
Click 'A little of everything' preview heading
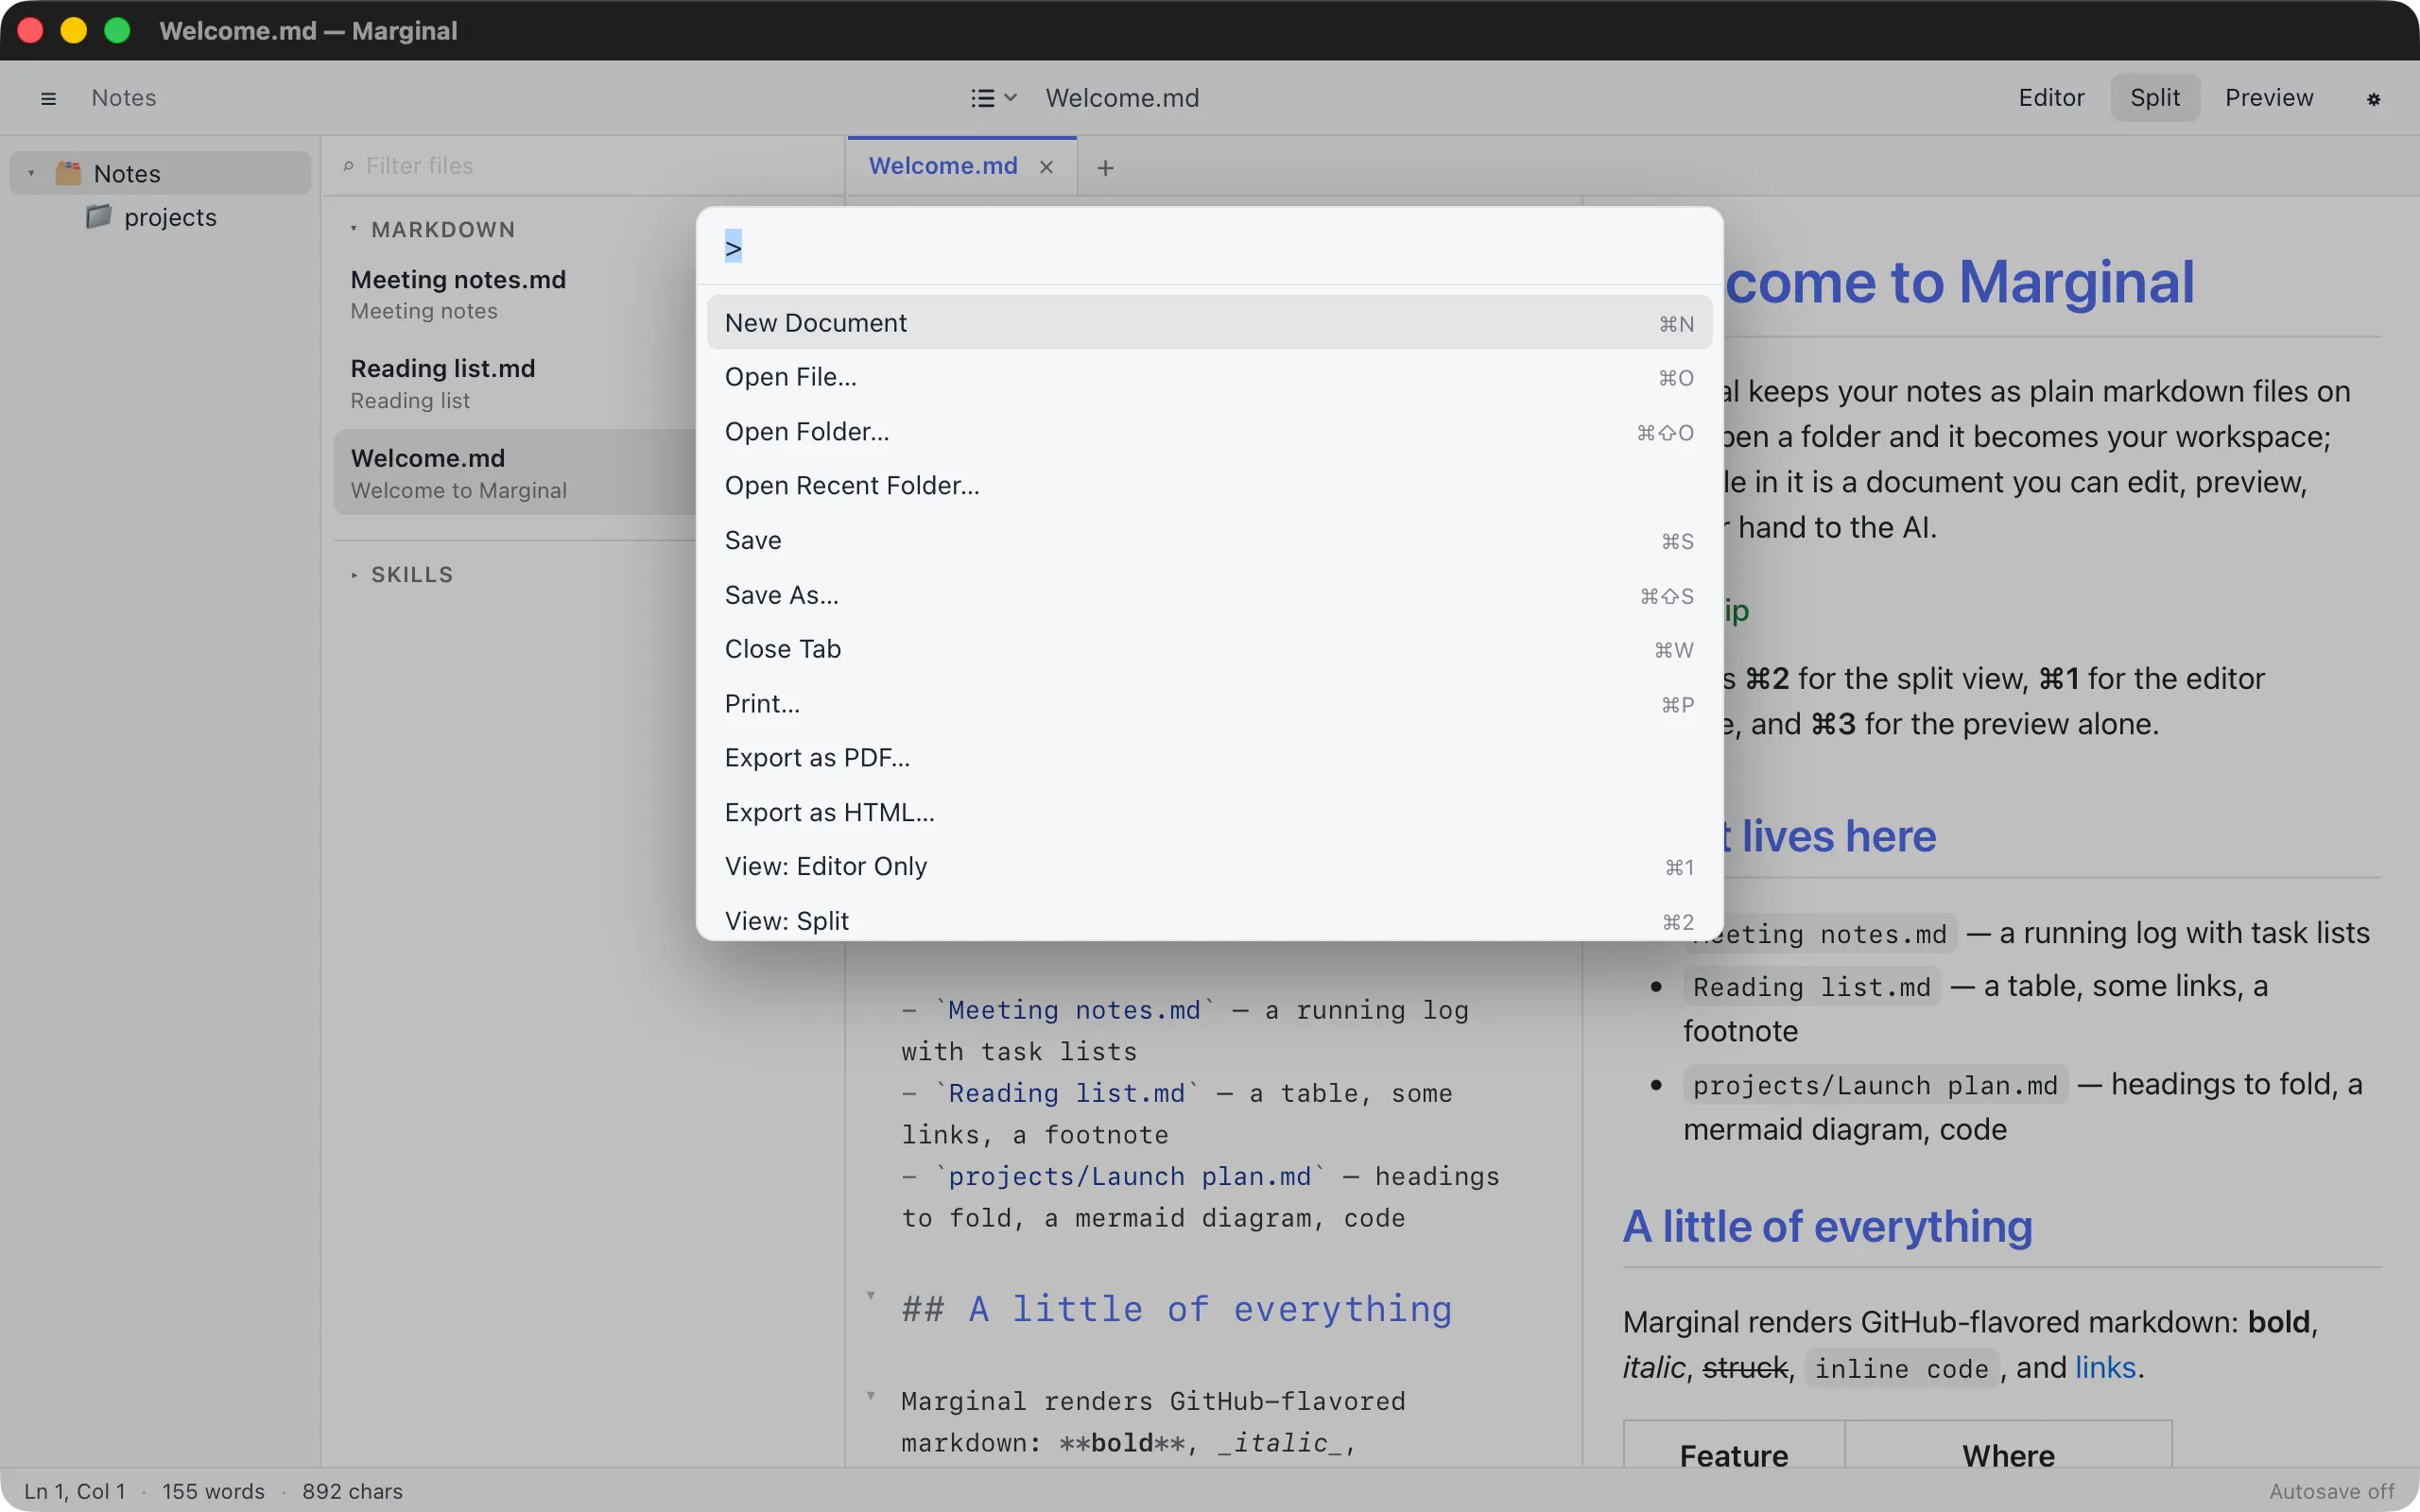pyautogui.click(x=1827, y=1227)
